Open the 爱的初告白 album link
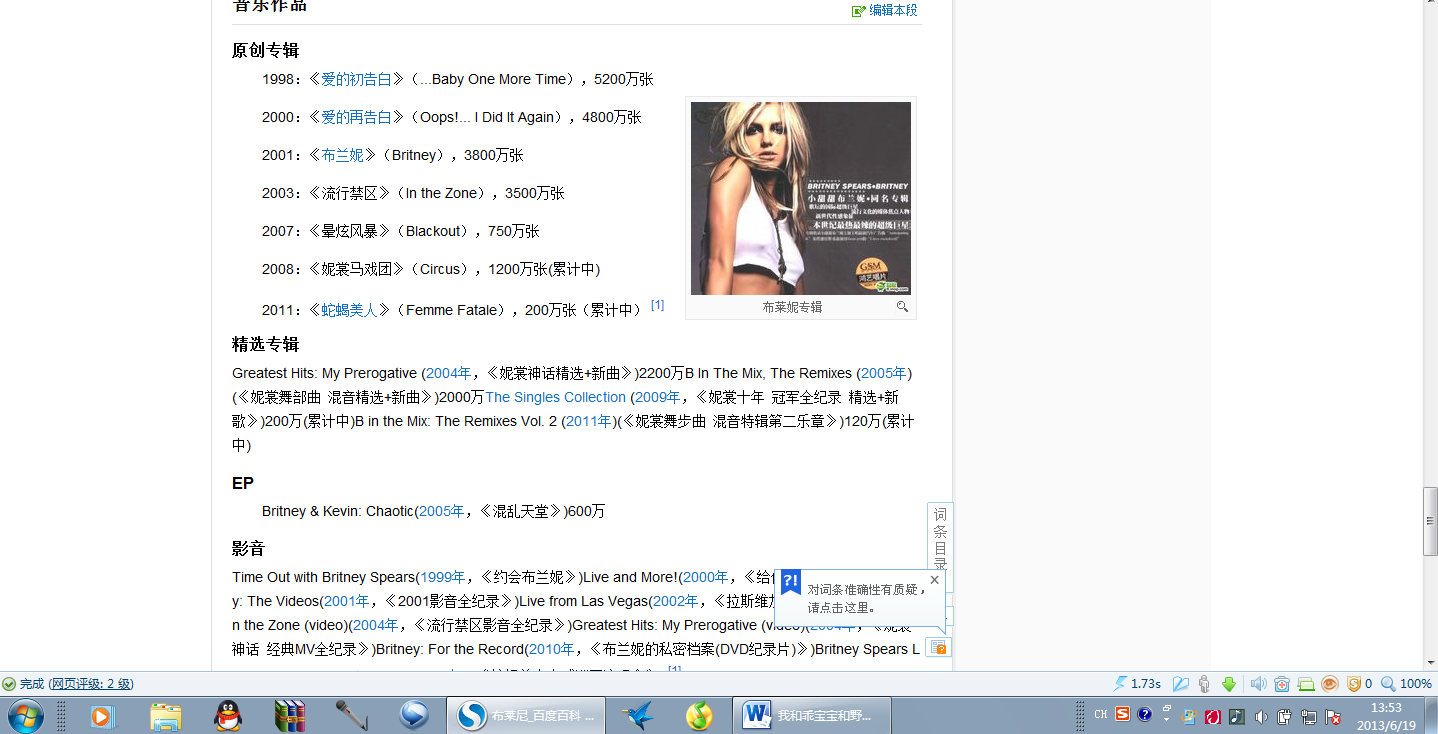 click(356, 79)
